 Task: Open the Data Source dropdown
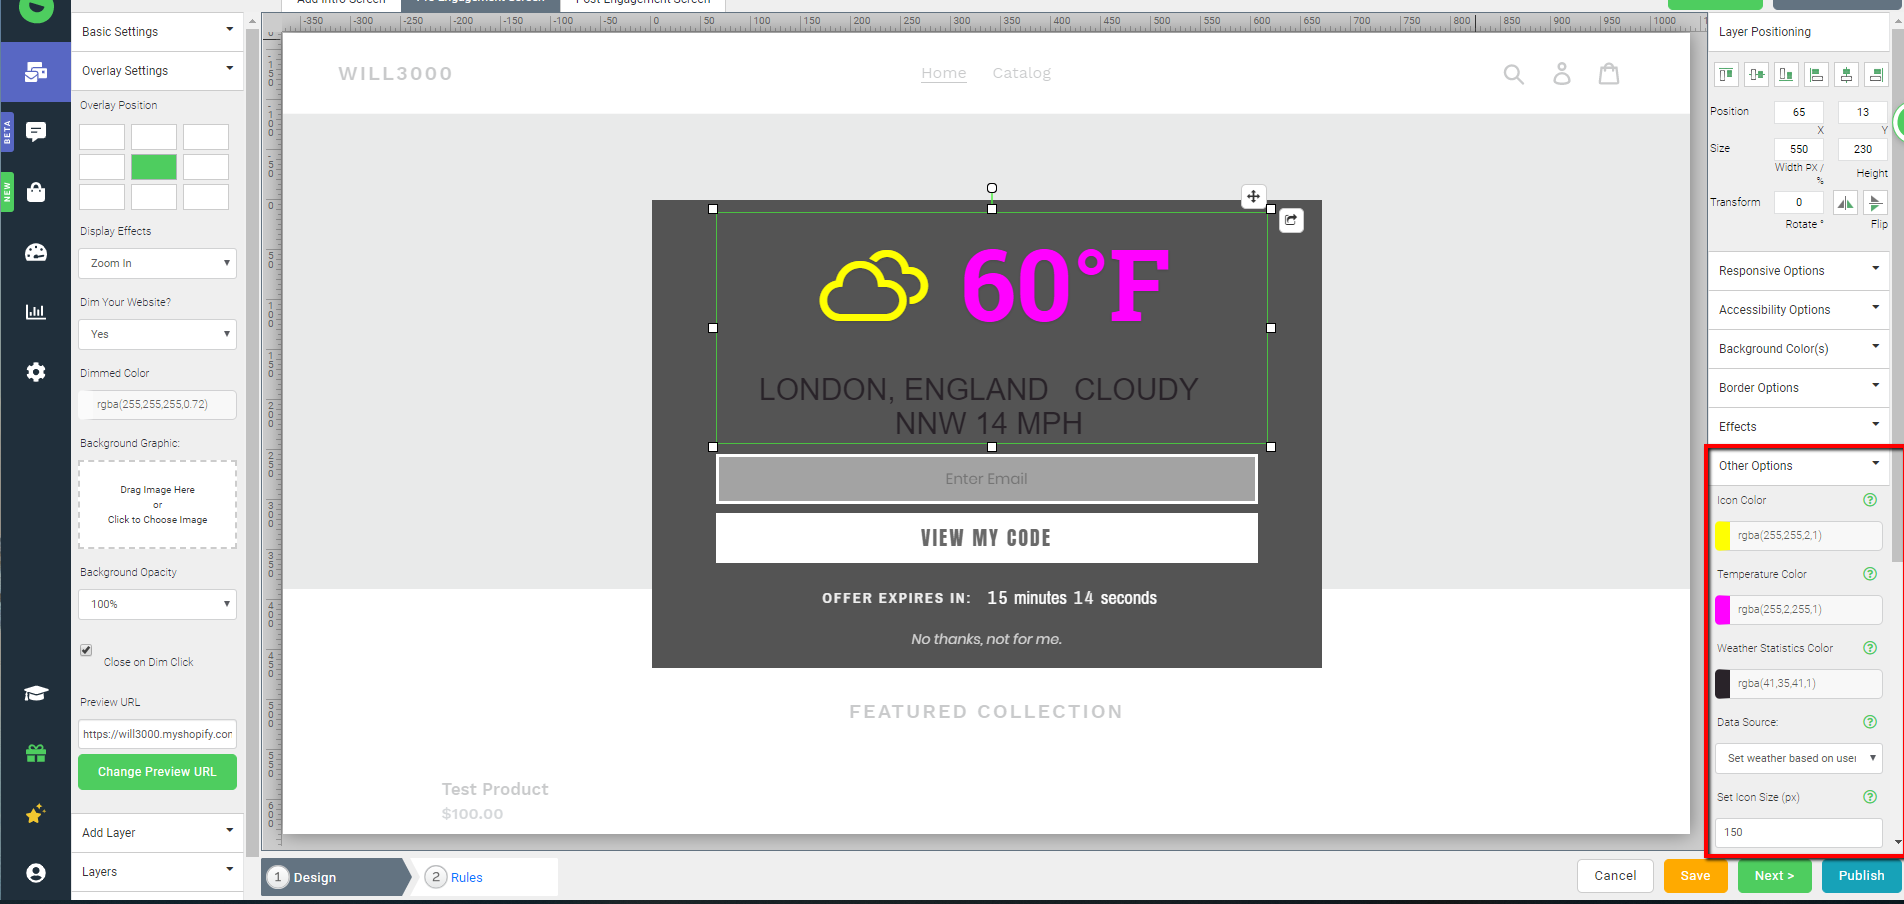point(1797,758)
